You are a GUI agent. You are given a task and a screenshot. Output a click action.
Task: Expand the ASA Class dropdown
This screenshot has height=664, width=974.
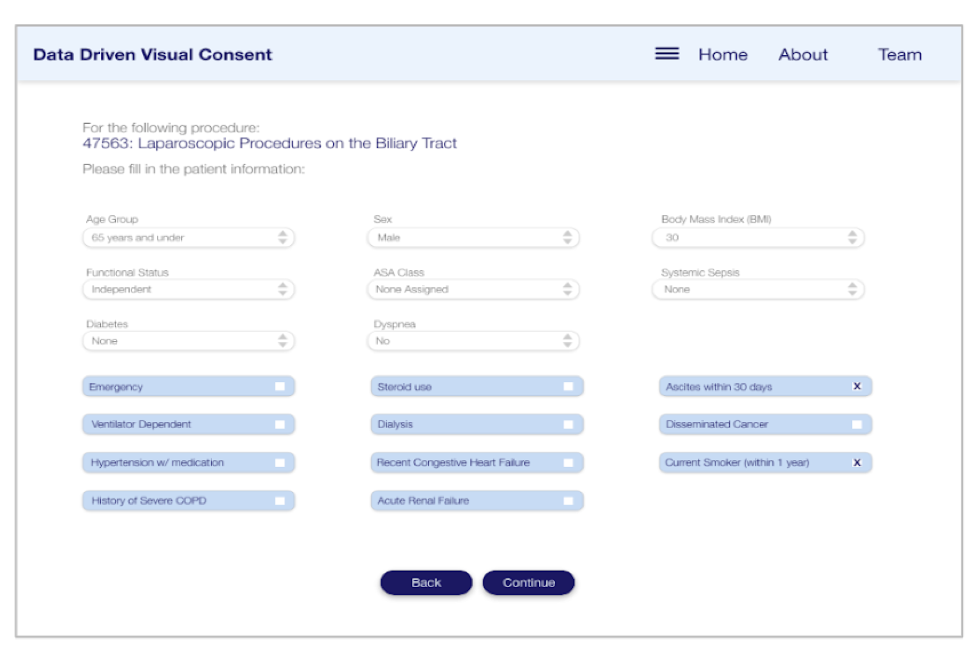(x=473, y=289)
